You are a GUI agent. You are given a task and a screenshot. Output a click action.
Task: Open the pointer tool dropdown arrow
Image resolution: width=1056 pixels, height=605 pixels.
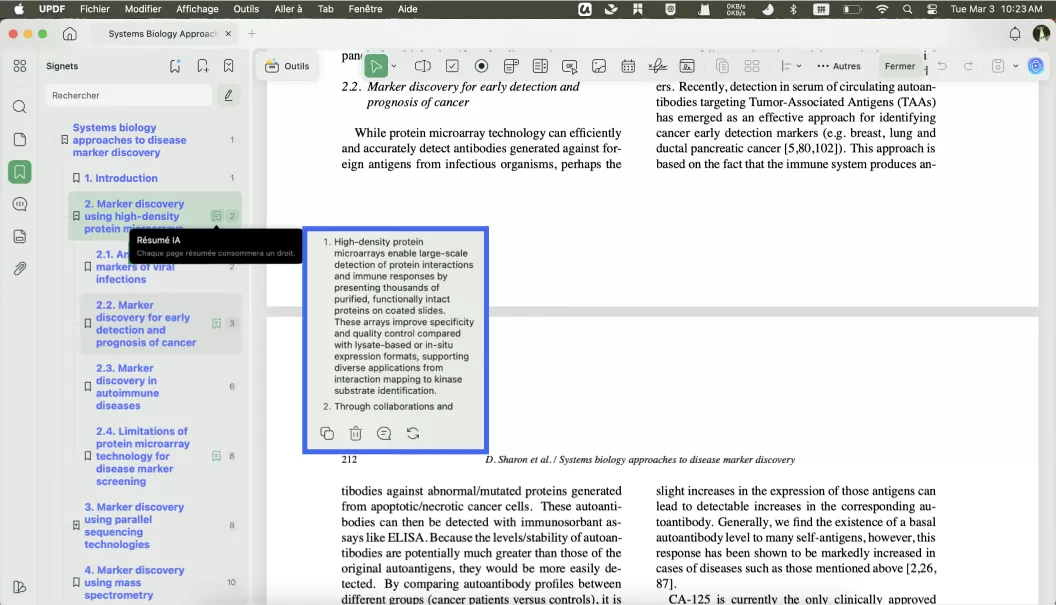click(394, 66)
